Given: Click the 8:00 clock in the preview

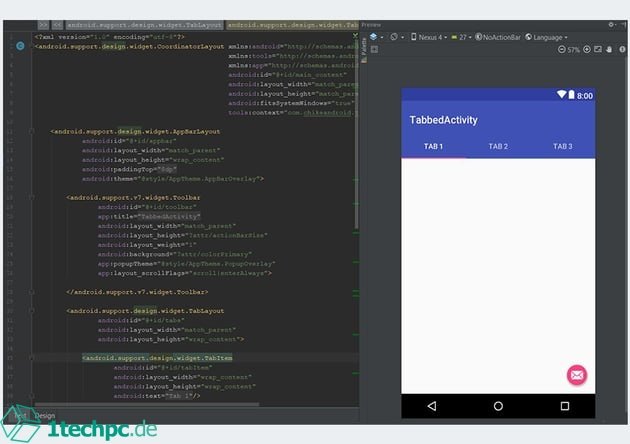Looking at the screenshot, I should coord(585,96).
